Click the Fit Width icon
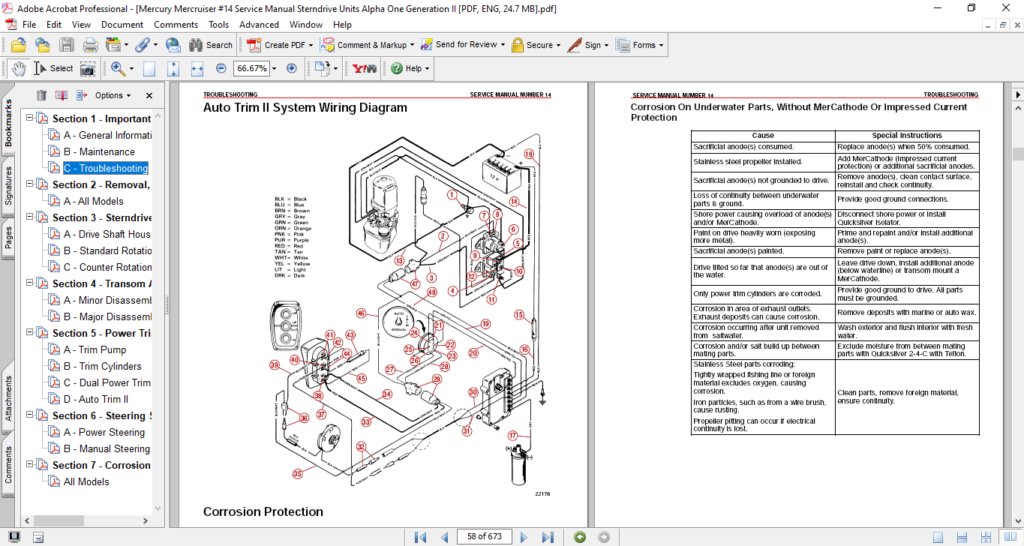The height and width of the screenshot is (546, 1024). pyautogui.click(x=198, y=68)
